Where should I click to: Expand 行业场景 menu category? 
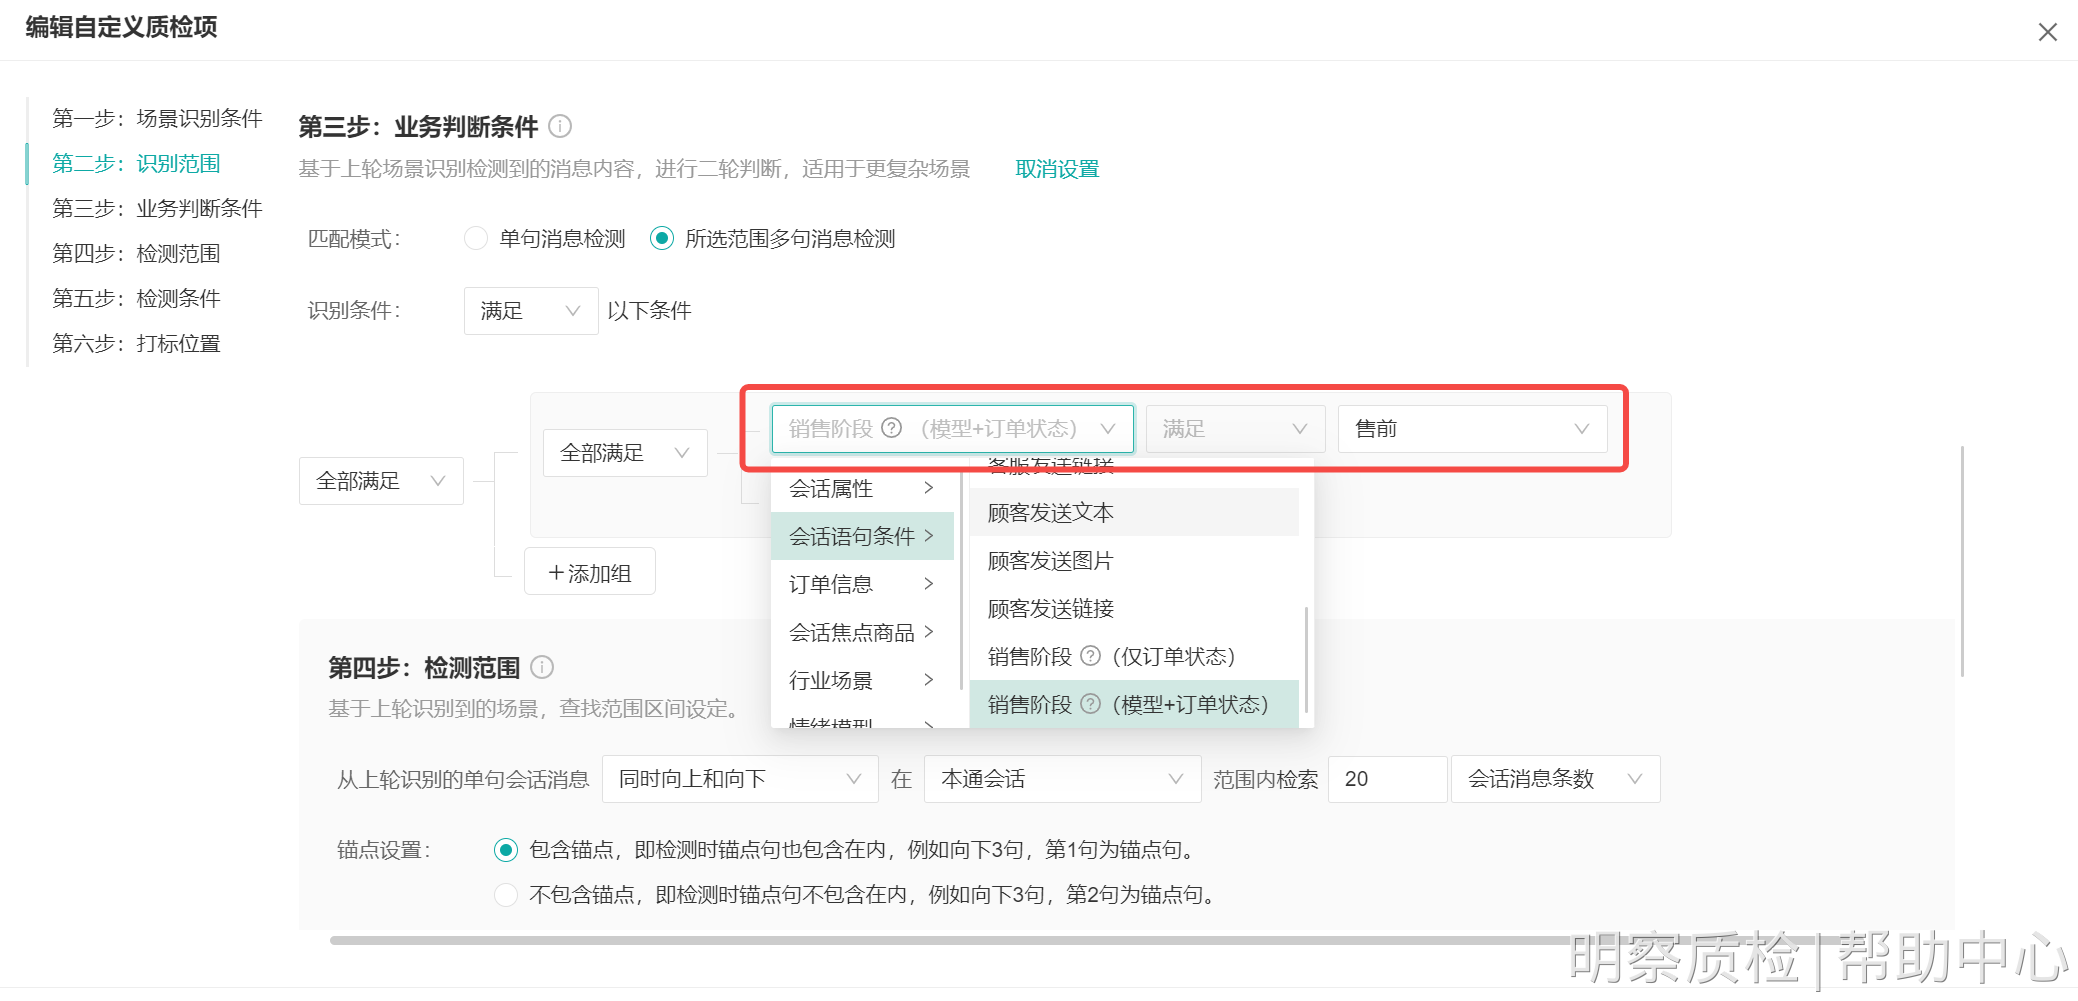click(862, 680)
